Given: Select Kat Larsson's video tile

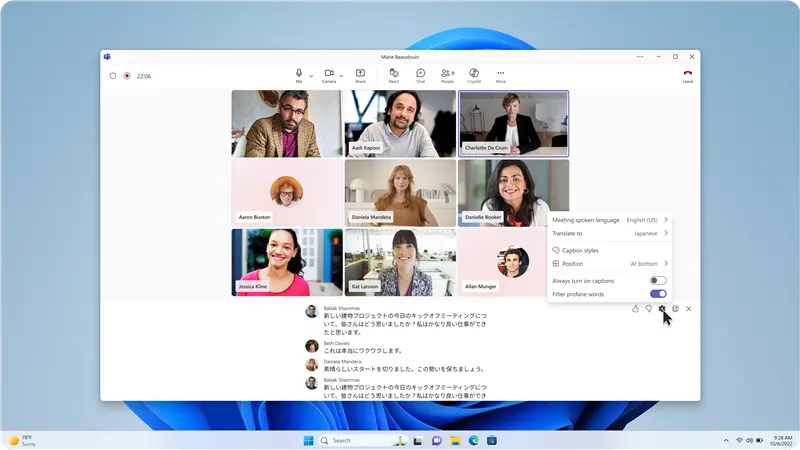Looking at the screenshot, I should [x=400, y=262].
